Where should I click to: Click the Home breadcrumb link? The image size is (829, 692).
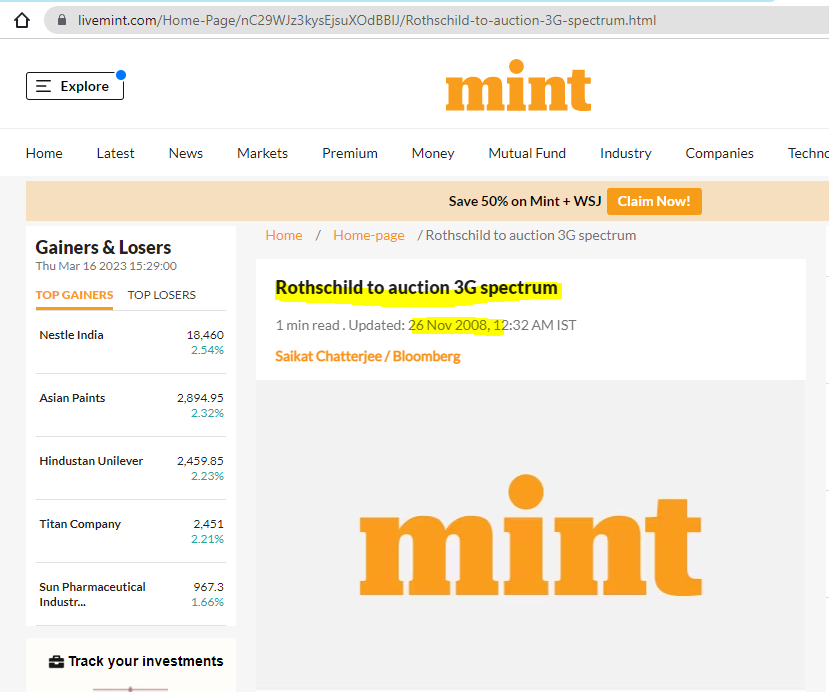click(x=284, y=235)
